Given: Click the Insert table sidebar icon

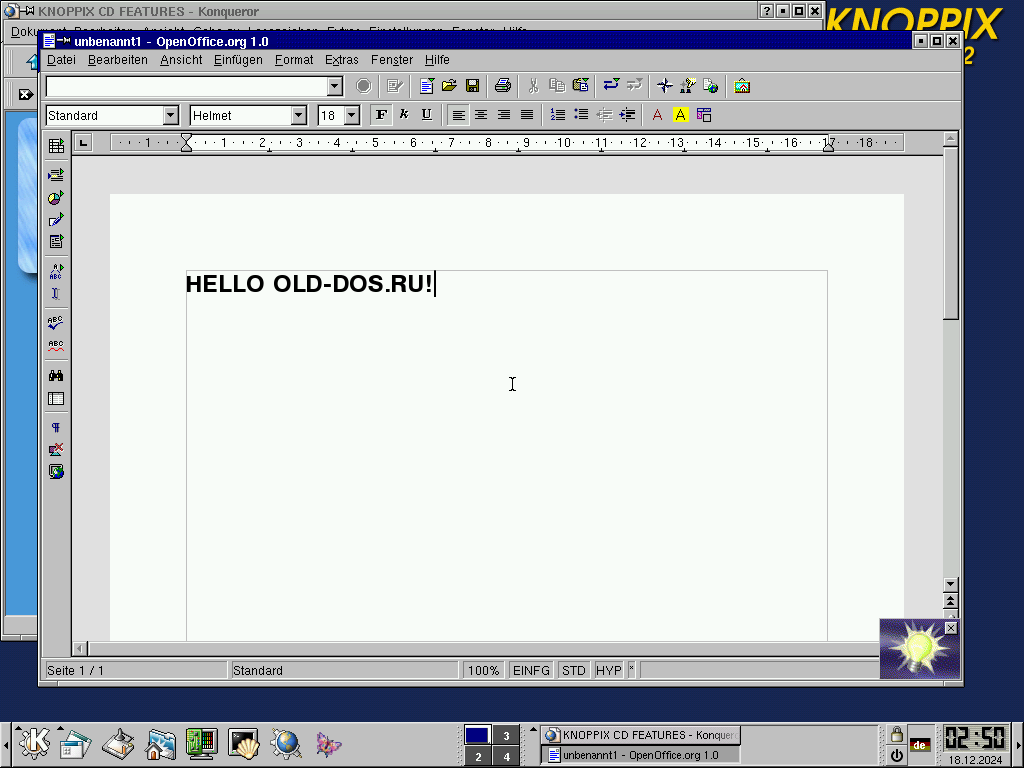Looking at the screenshot, I should (x=56, y=146).
